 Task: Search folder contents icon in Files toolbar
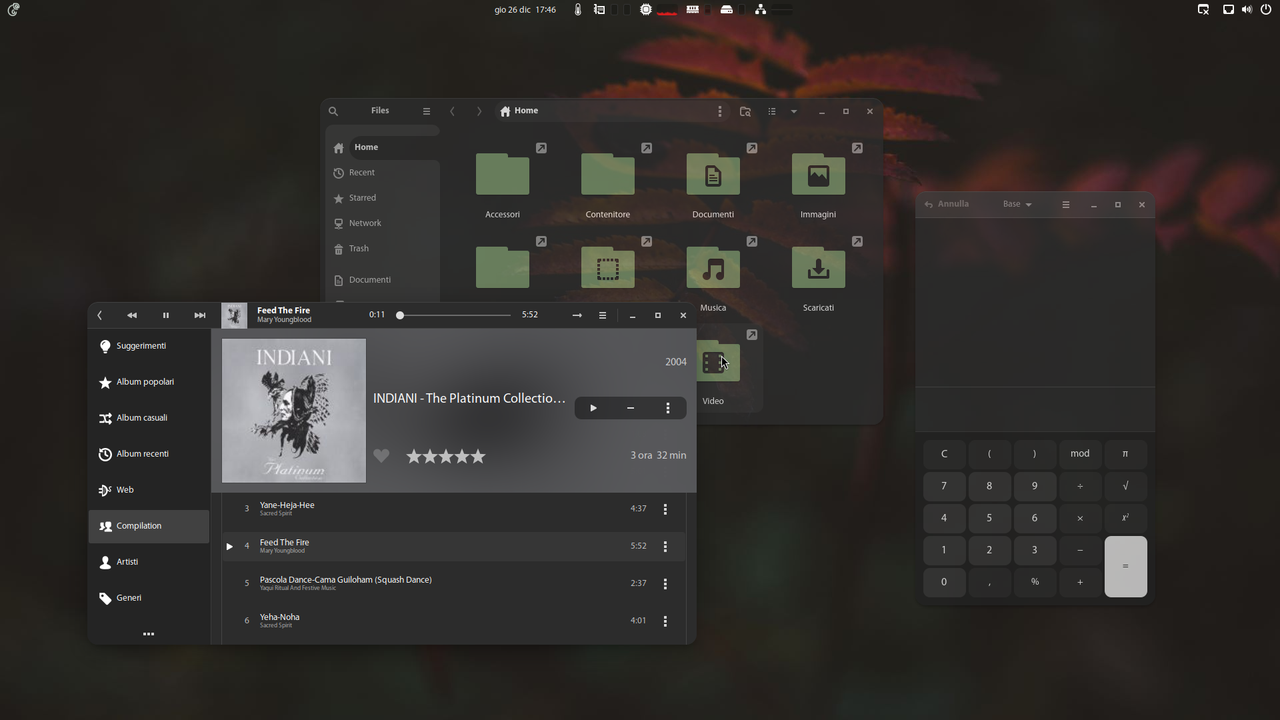[745, 111]
